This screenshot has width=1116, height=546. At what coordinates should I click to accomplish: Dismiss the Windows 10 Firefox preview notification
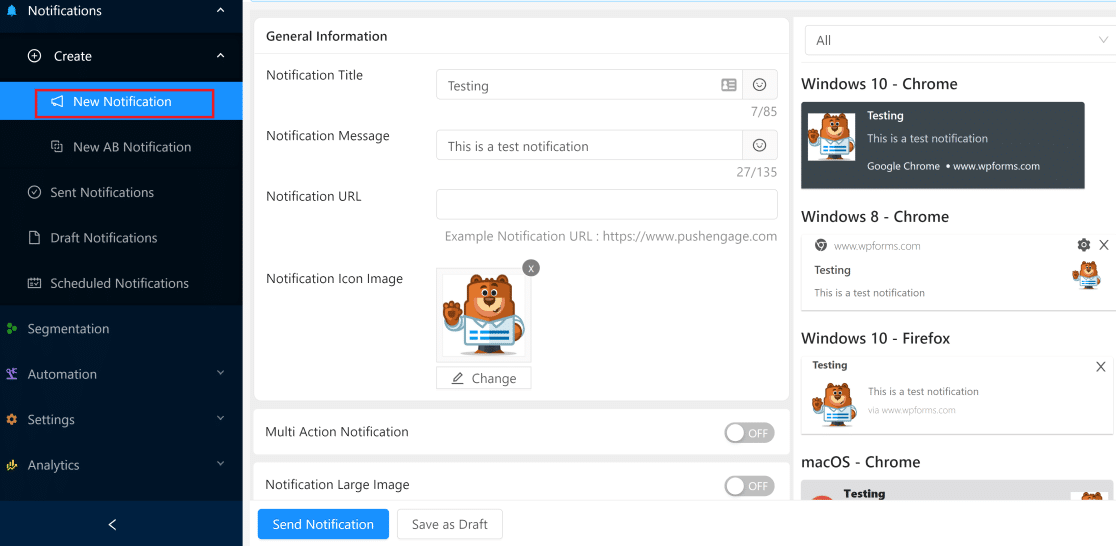[x=1101, y=367]
